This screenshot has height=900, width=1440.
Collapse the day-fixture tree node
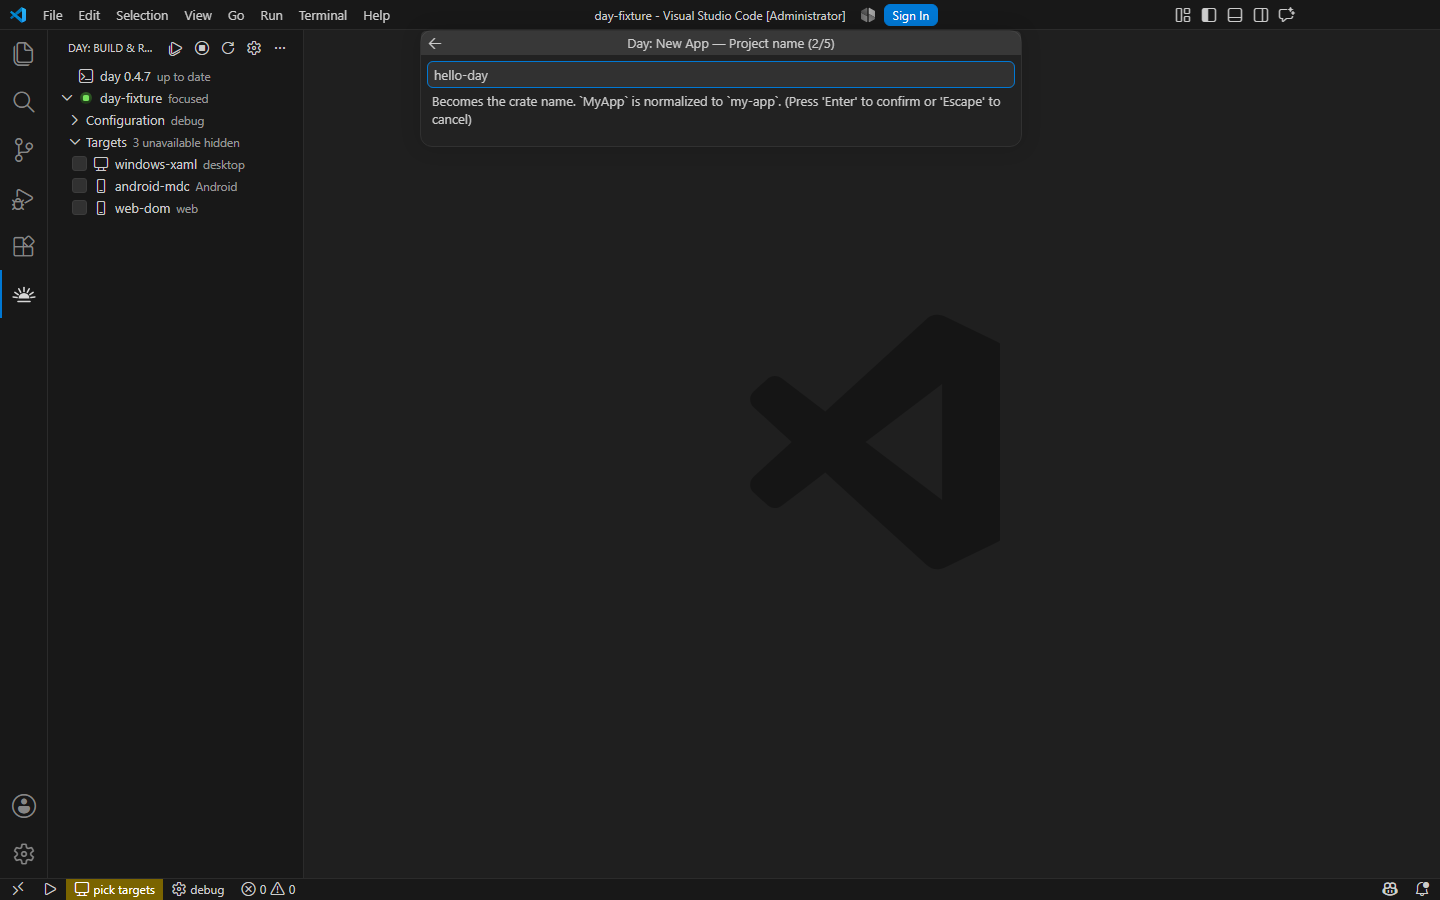coord(67,98)
